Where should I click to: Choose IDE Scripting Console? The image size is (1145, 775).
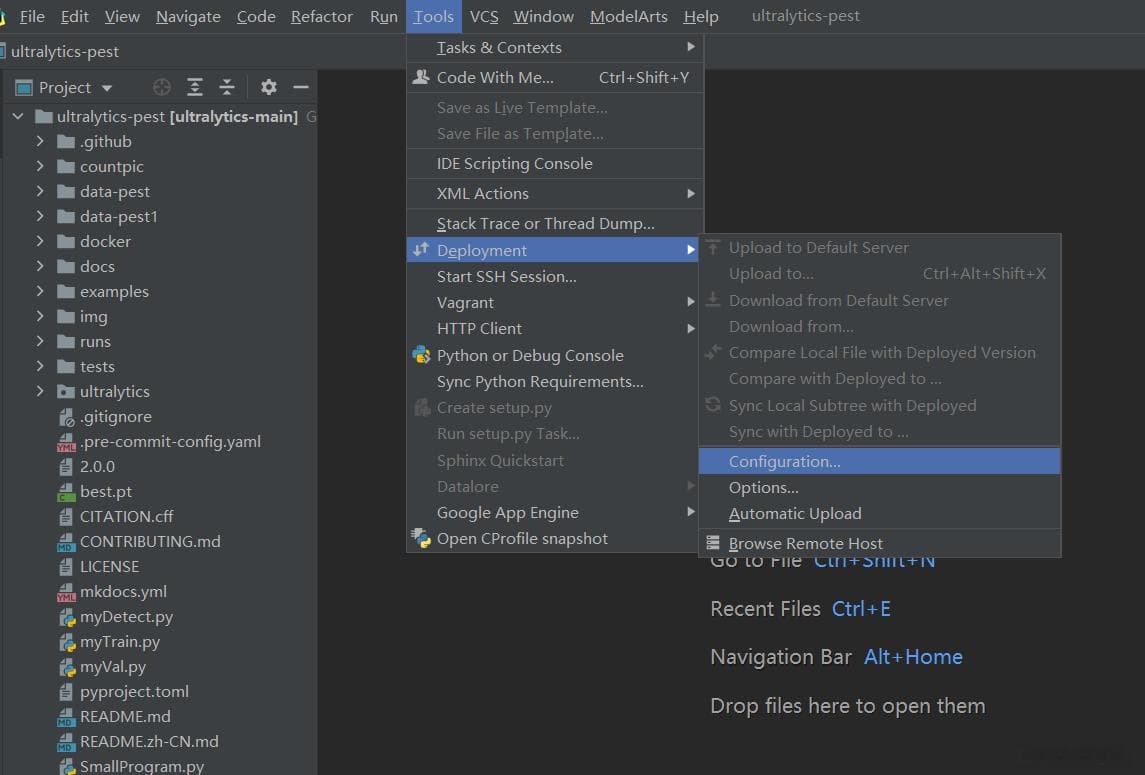click(555, 164)
